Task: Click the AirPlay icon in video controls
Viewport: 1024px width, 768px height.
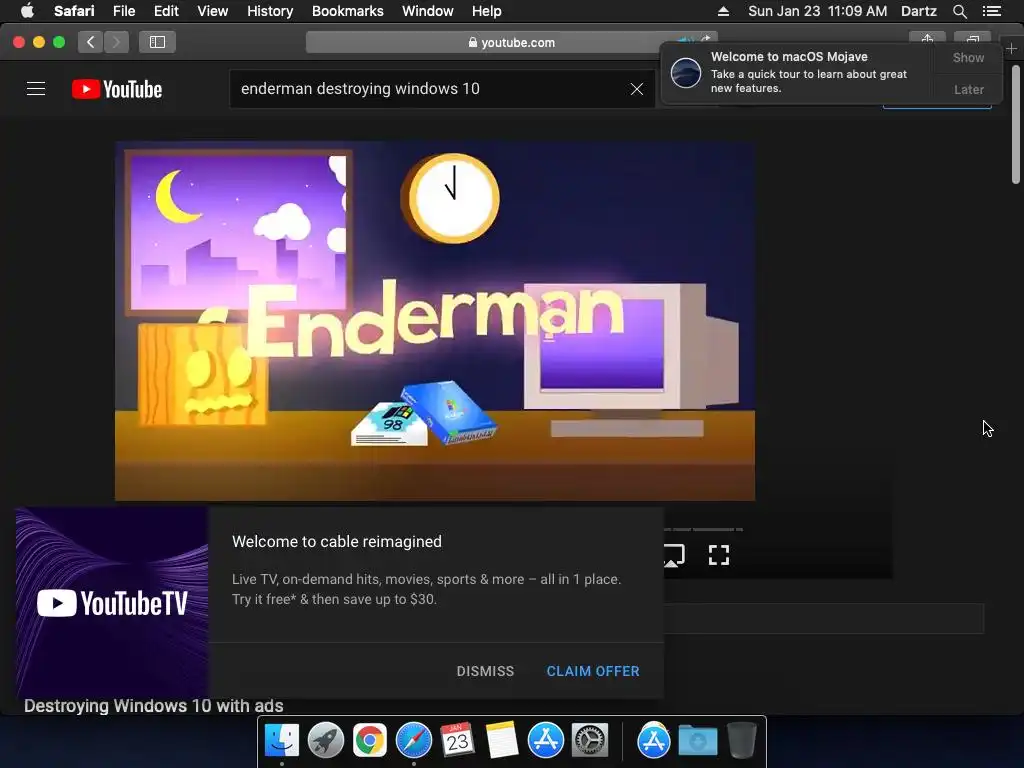Action: 674,555
